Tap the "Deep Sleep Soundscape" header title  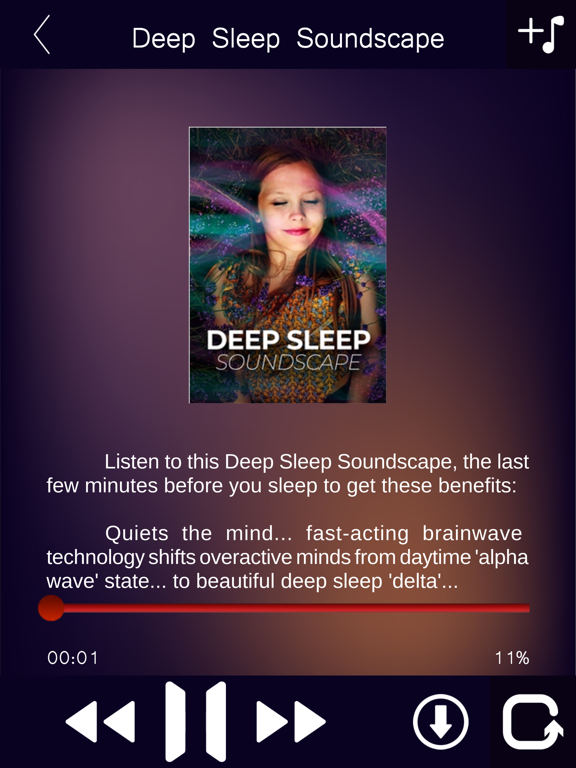(x=288, y=38)
